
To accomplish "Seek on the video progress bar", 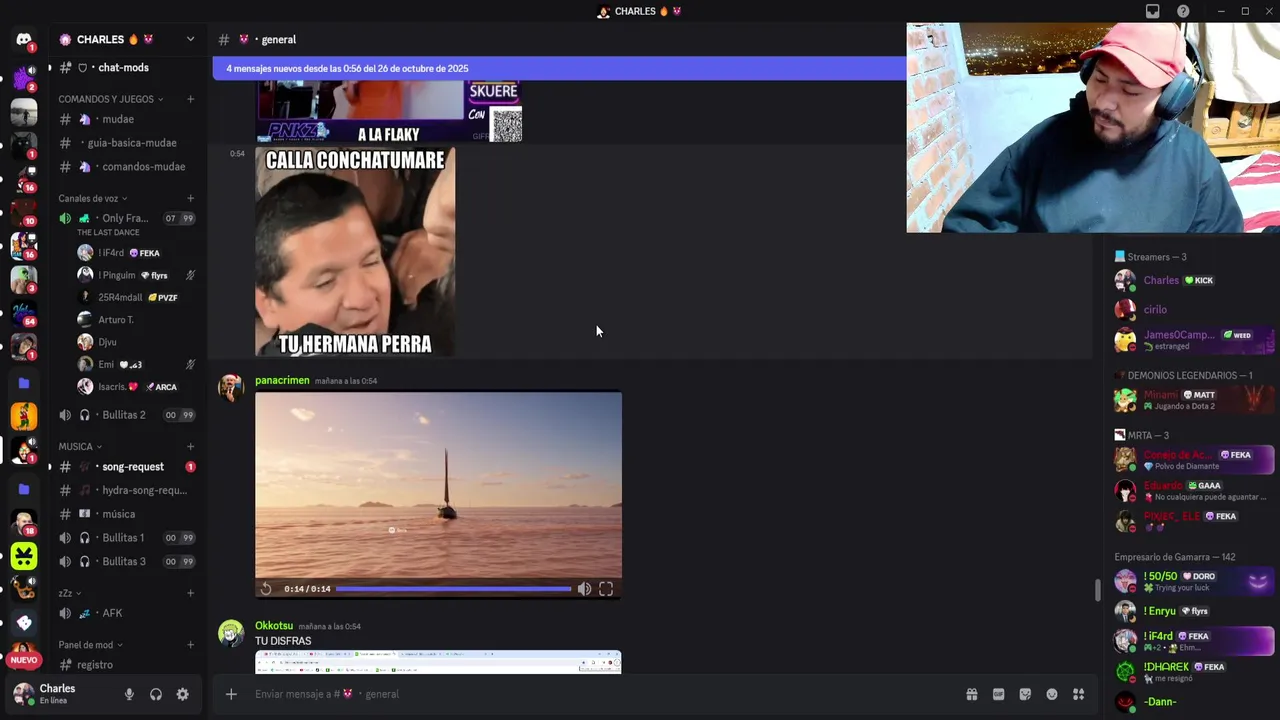I will [x=453, y=589].
